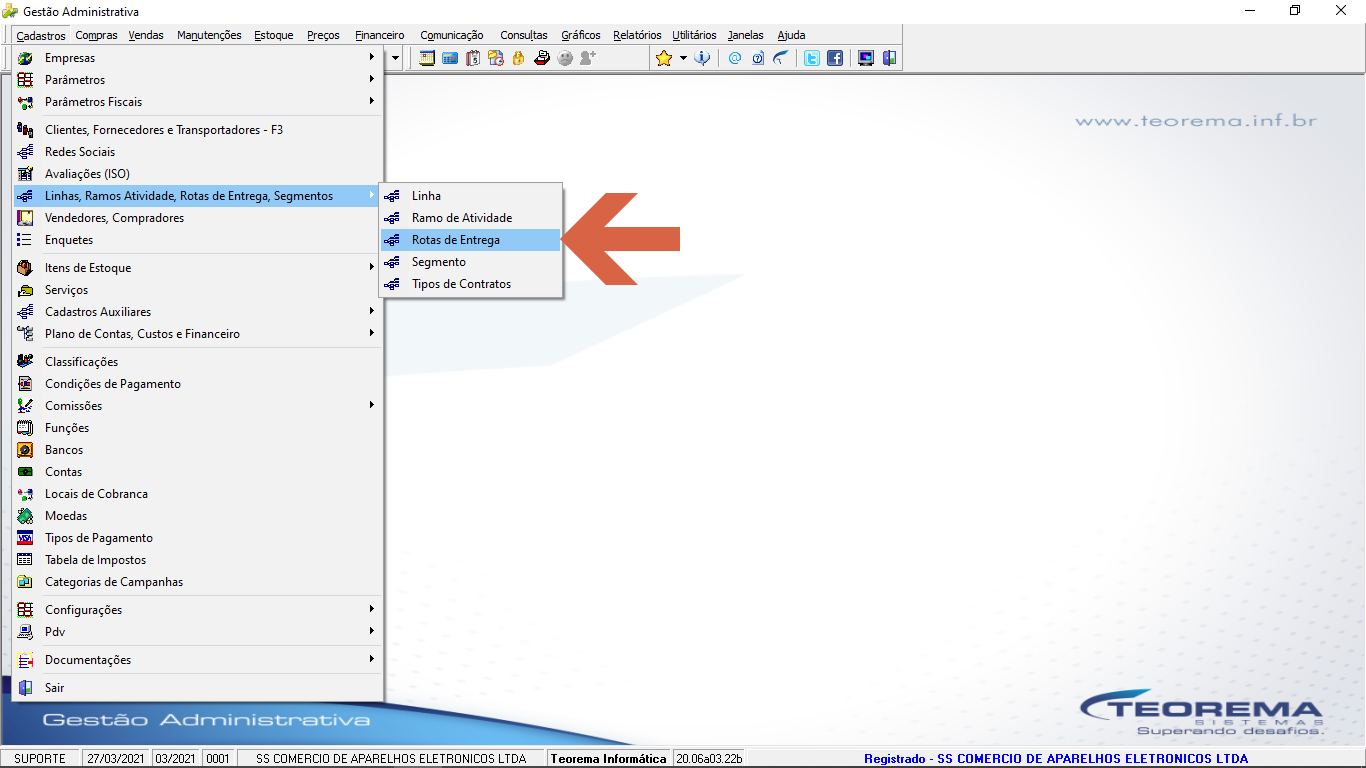Click the Clientes, Fornecedores people icon
This screenshot has width=1366, height=768.
click(x=25, y=130)
